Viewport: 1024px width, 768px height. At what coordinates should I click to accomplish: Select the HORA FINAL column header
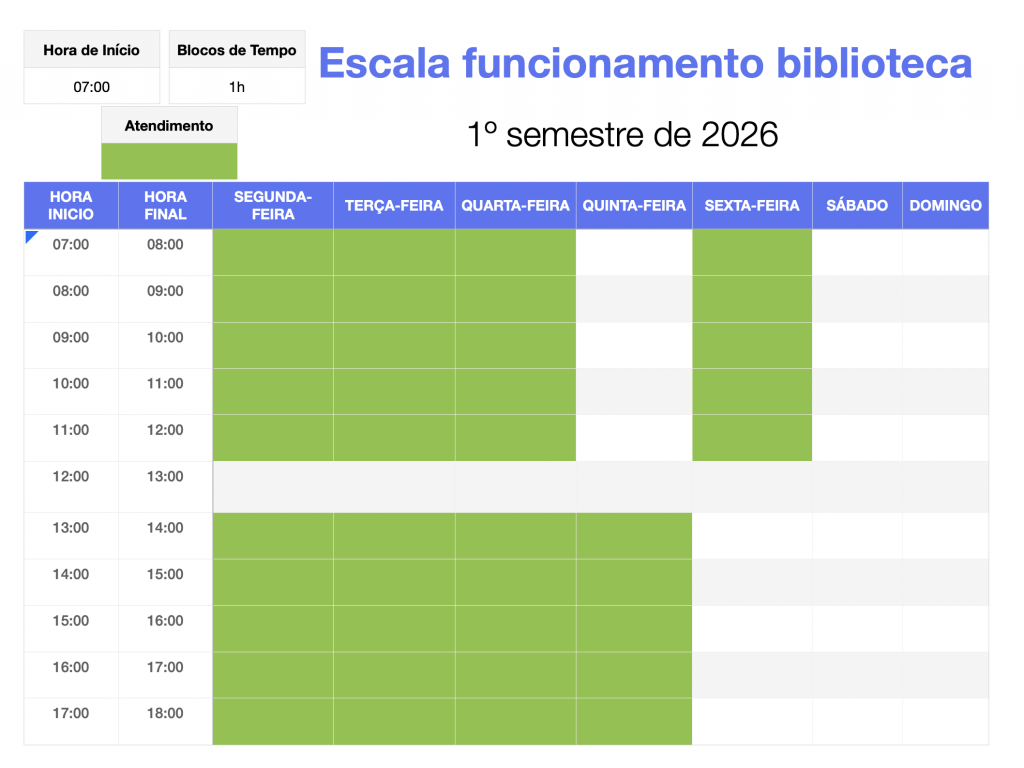point(165,206)
